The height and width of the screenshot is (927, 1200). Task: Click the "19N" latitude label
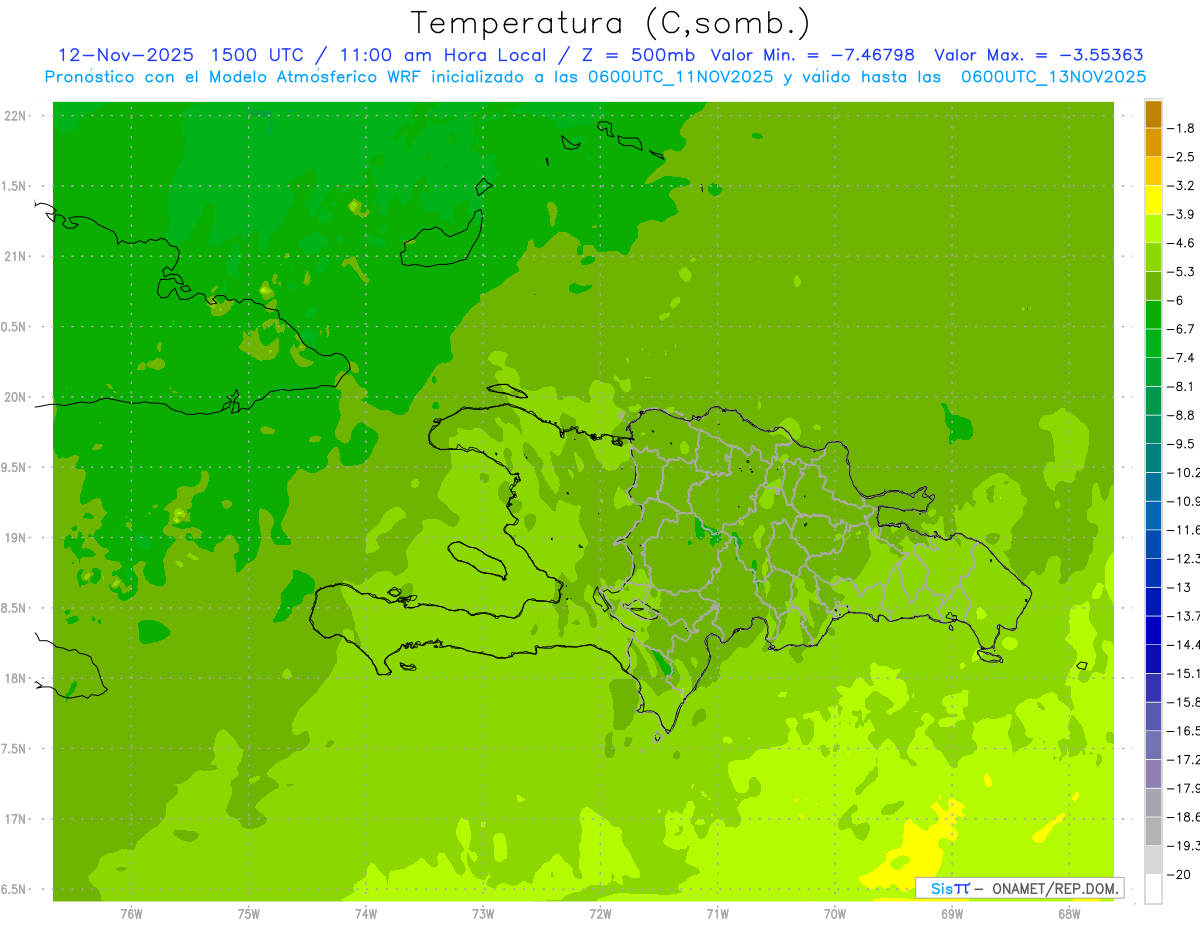coord(15,538)
